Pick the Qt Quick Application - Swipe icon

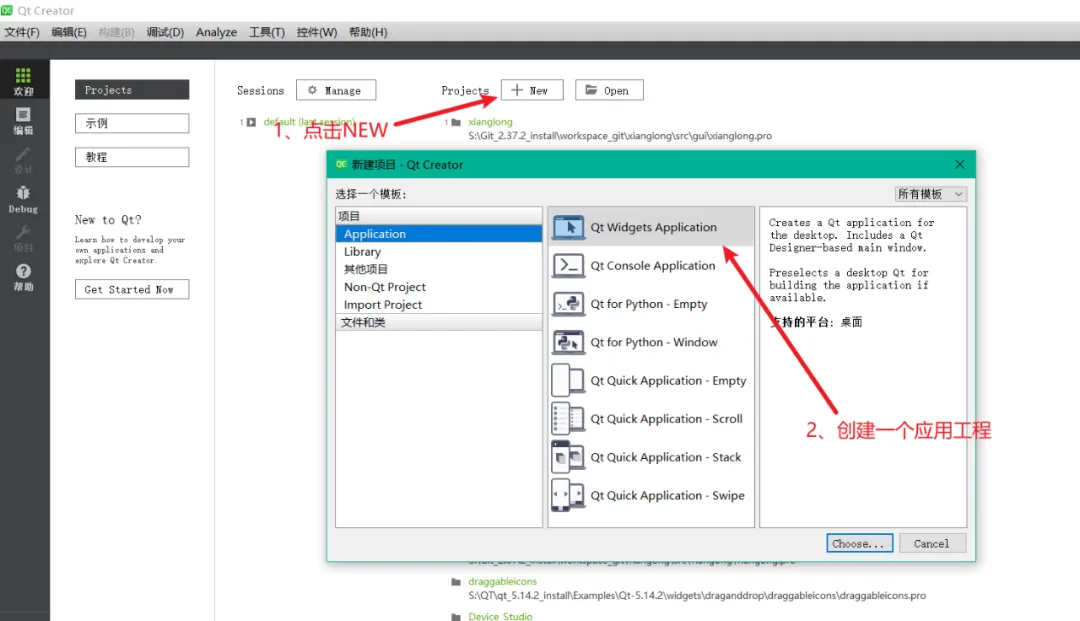point(568,496)
